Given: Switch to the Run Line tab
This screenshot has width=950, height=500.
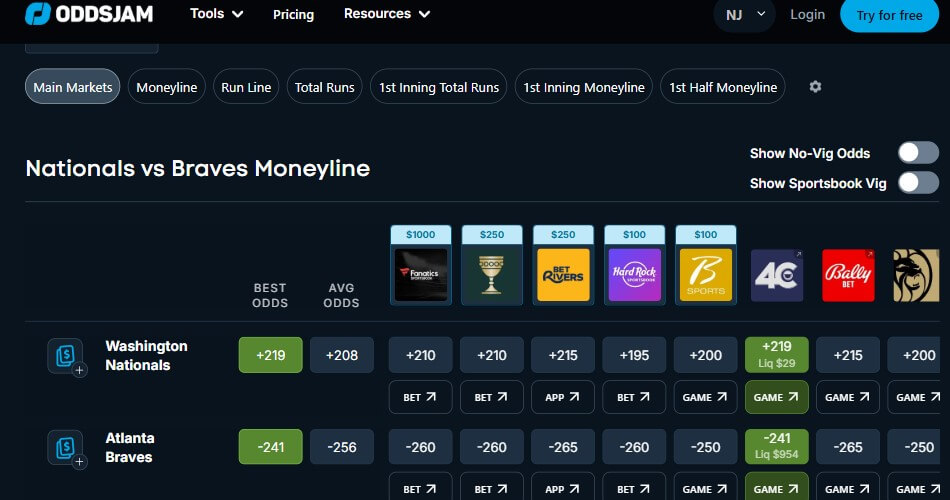Looking at the screenshot, I should (x=246, y=87).
